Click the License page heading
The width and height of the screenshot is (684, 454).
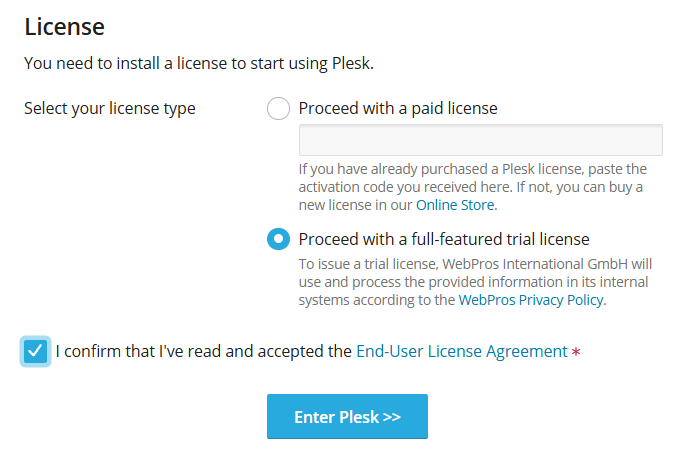click(x=65, y=27)
